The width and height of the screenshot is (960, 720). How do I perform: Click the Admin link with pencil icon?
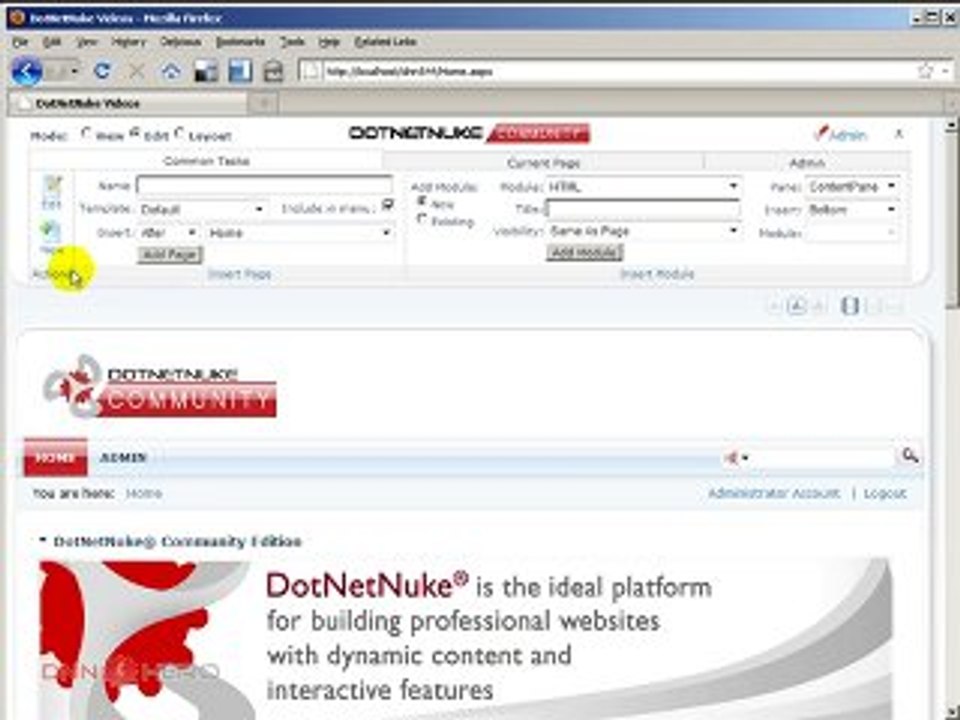coord(841,134)
